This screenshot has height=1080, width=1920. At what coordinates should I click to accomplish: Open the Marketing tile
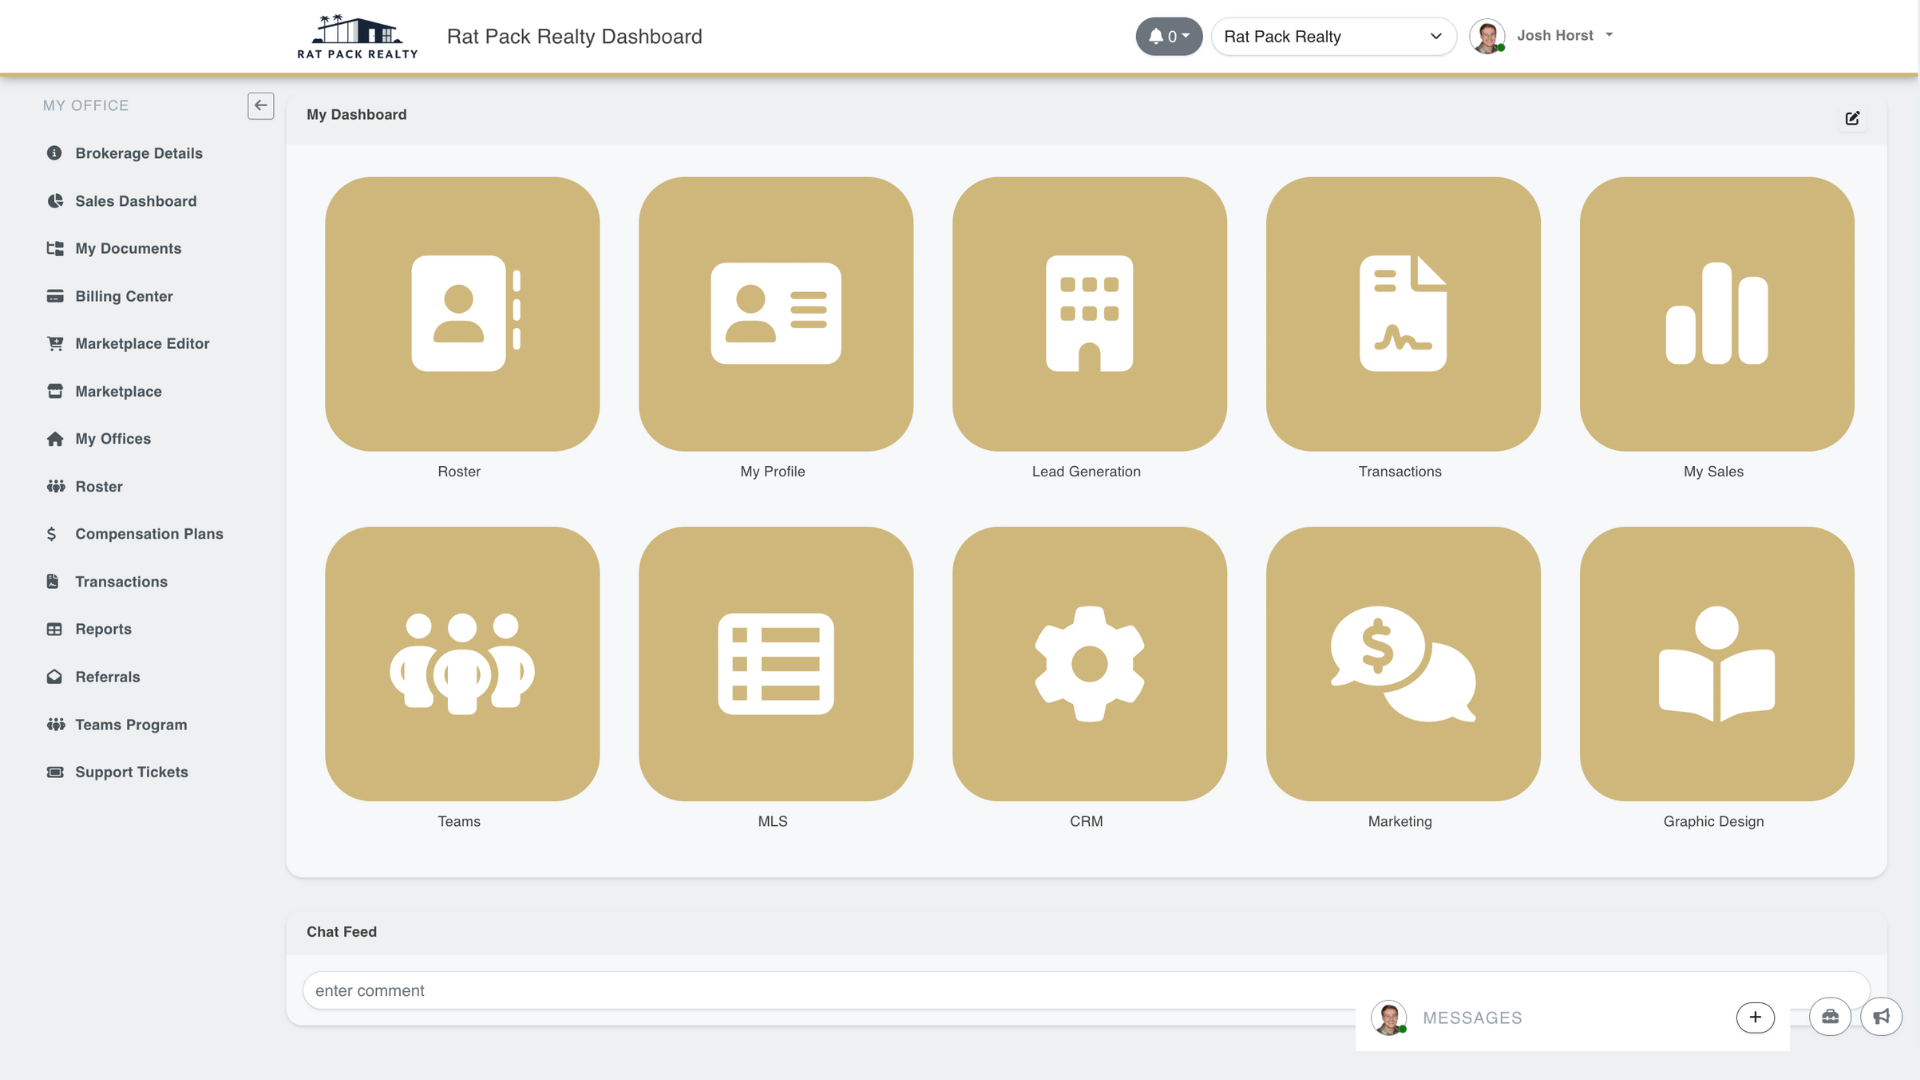point(1403,664)
